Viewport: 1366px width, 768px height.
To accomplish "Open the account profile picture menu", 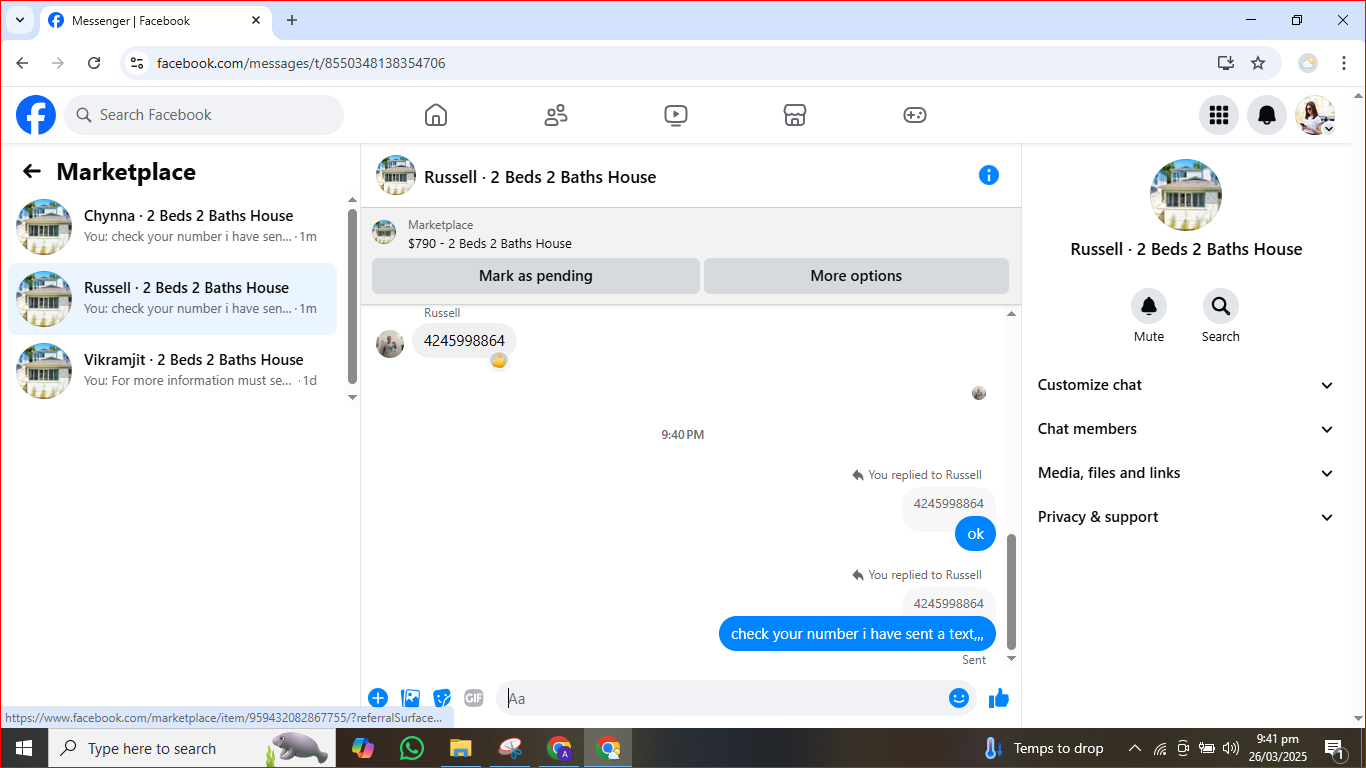I will click(1315, 115).
